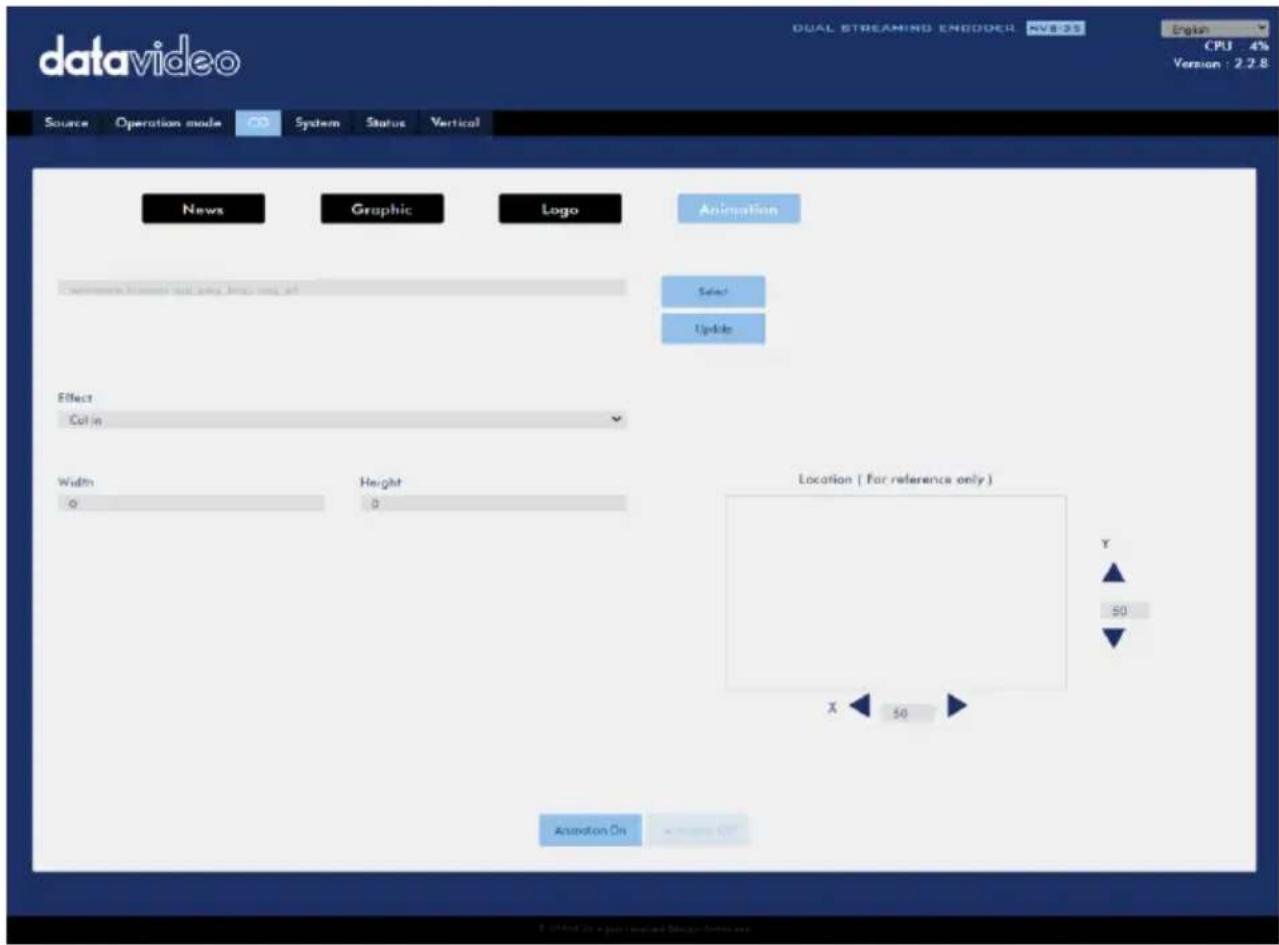Increase Y position with the up arrow
The height and width of the screenshot is (945, 1279).
[x=1114, y=574]
